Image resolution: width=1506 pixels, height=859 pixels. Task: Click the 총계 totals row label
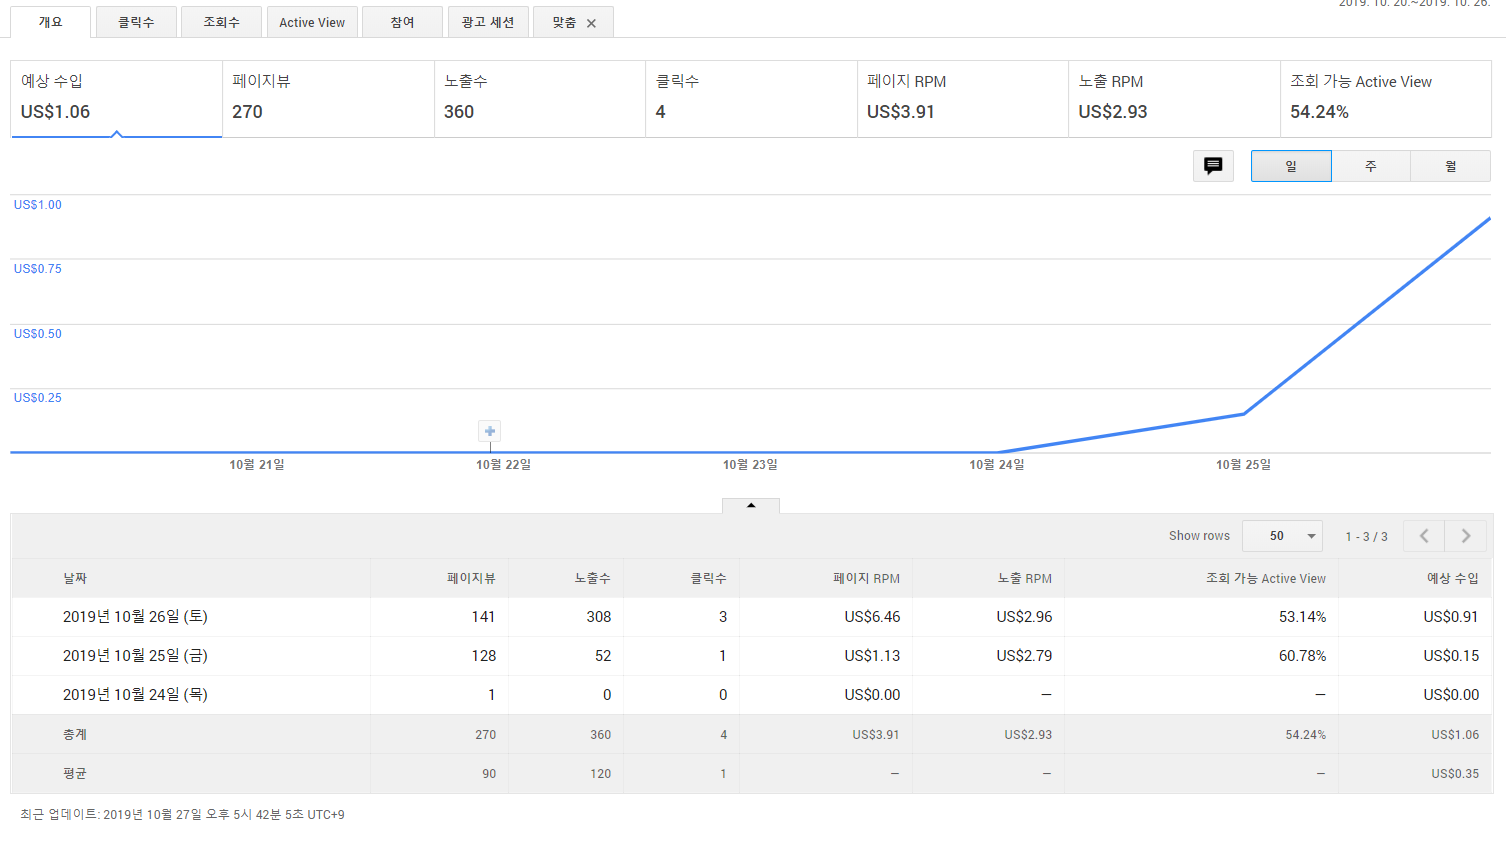pyautogui.click(x=75, y=734)
